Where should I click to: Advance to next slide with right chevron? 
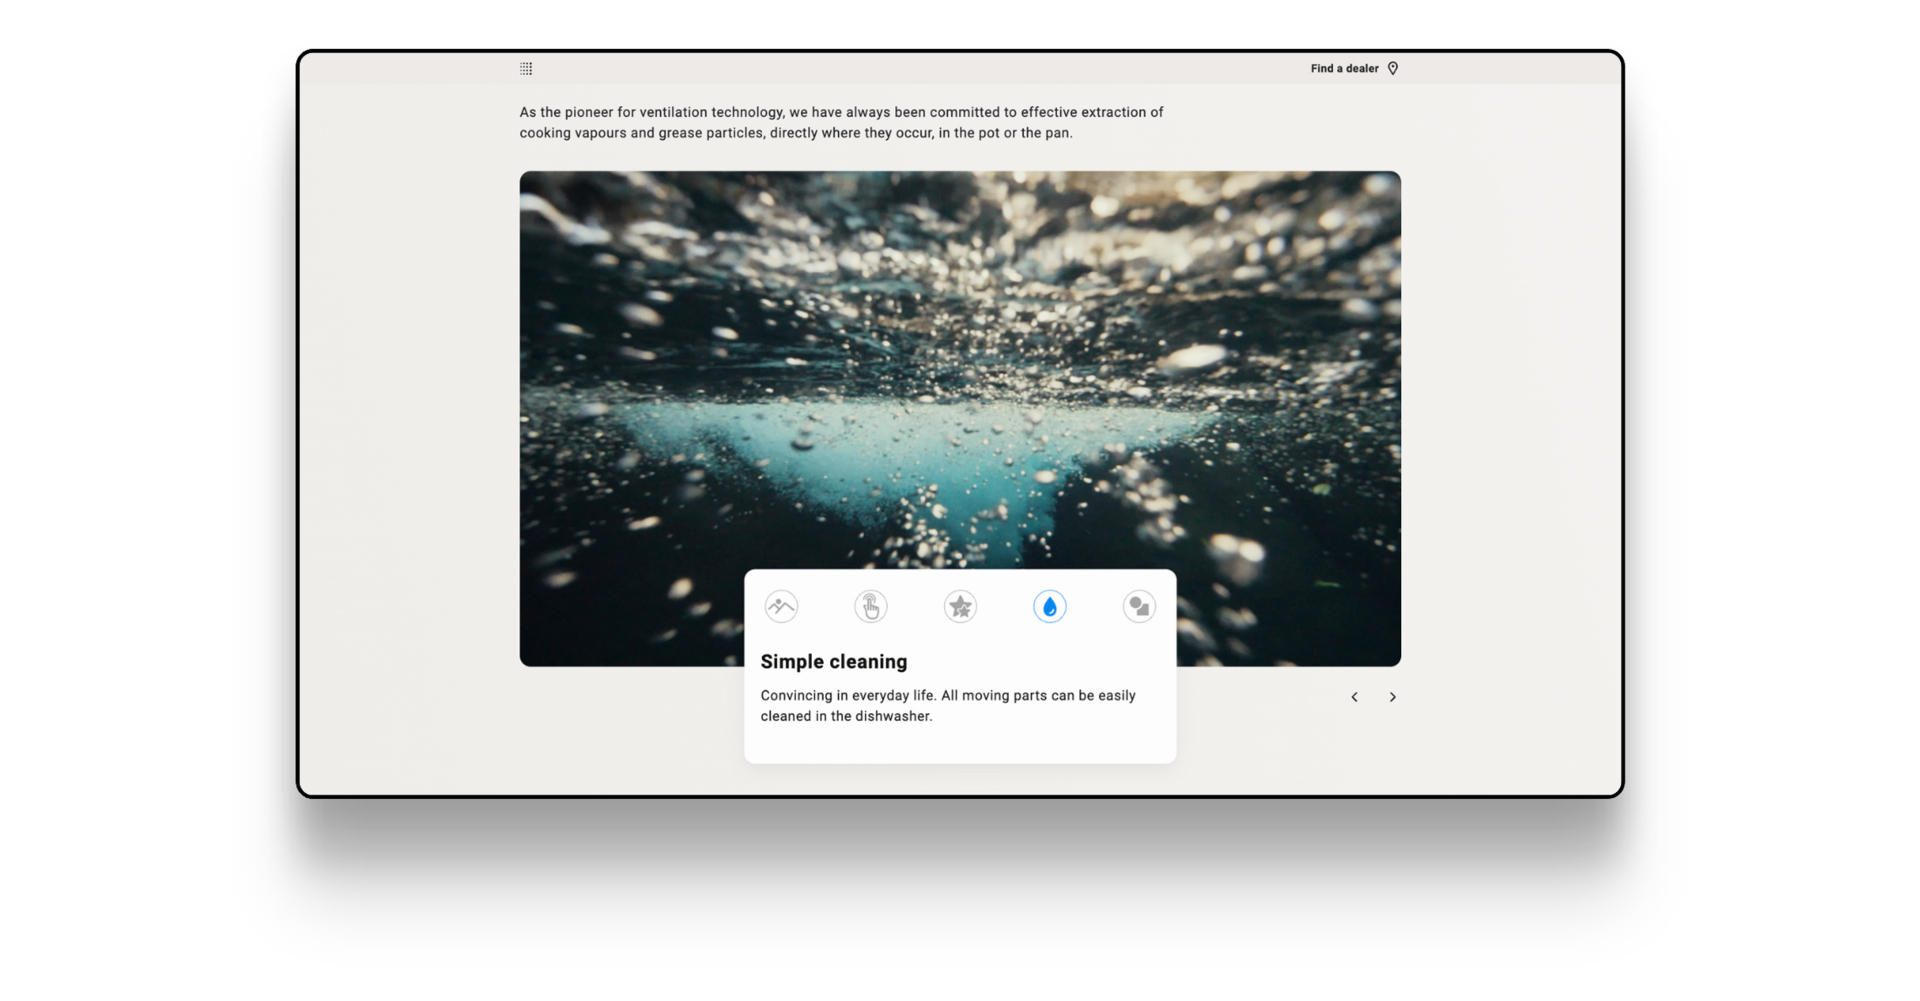1392,697
